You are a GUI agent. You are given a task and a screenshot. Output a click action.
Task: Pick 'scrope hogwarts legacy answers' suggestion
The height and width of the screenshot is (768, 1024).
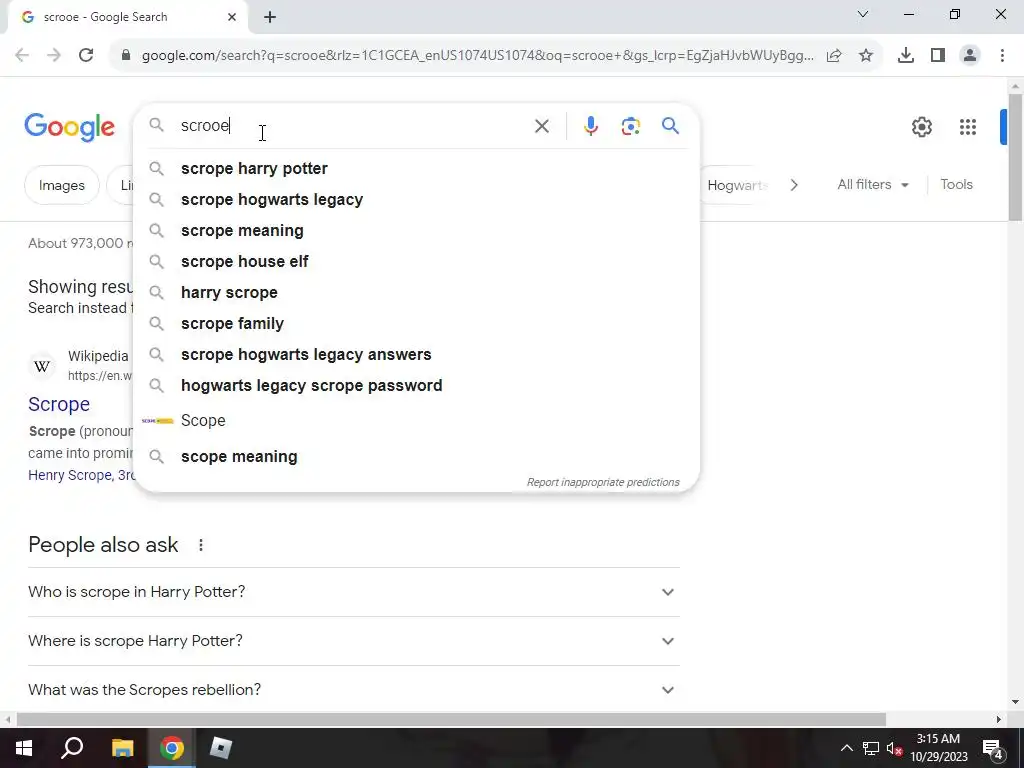pyautogui.click(x=416, y=355)
